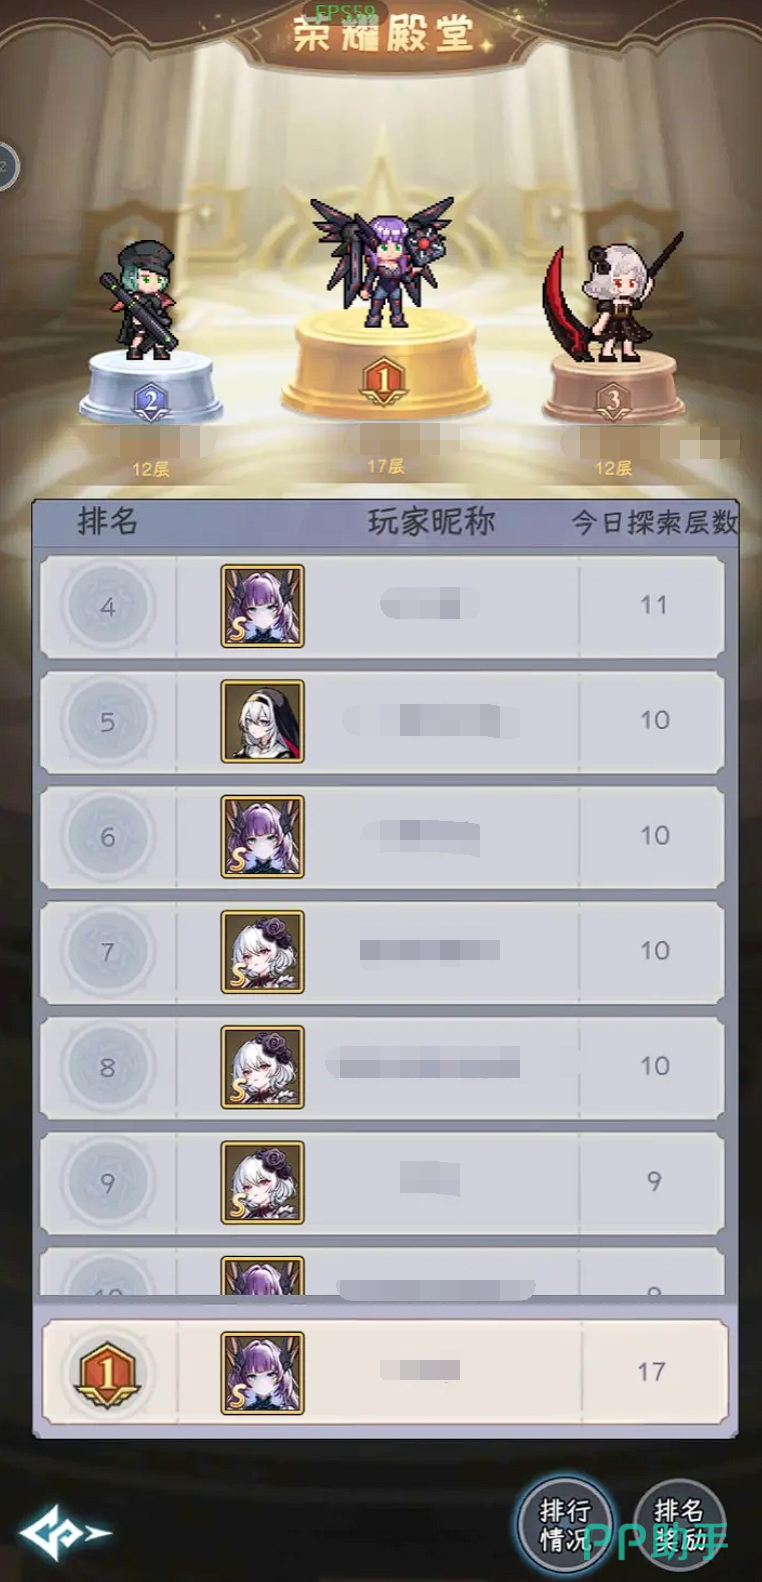Tap the rank 7 white-haired avatar
Viewport: 762px width, 1582px height.
click(262, 951)
